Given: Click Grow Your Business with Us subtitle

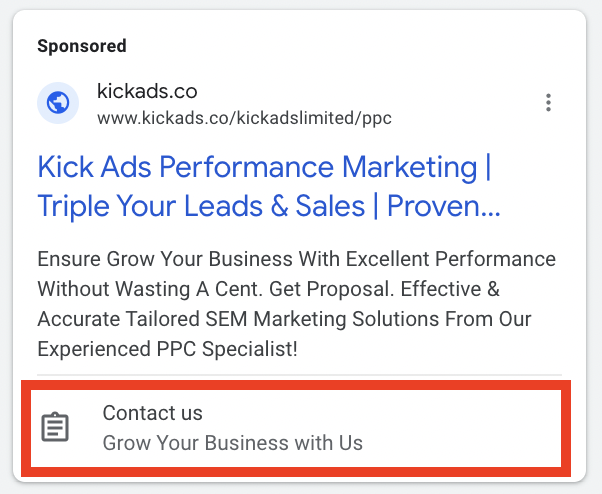Looking at the screenshot, I should point(233,443).
